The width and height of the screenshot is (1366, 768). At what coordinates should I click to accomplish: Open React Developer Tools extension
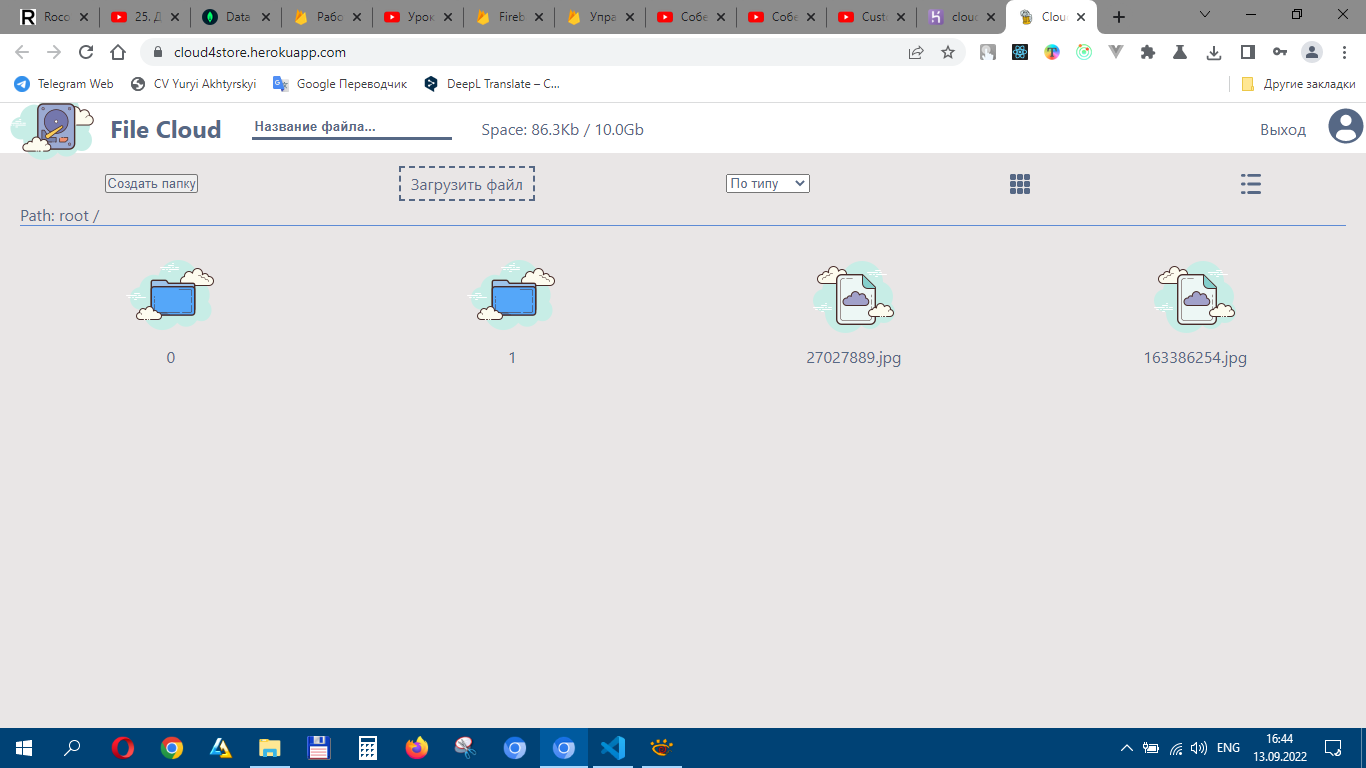click(x=1020, y=52)
